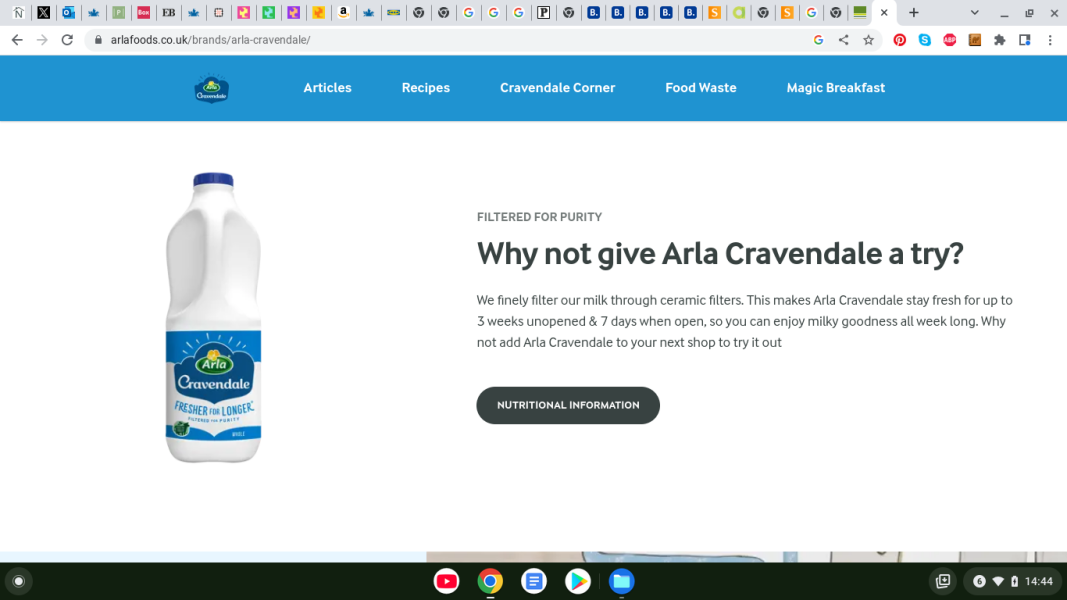Open the Adblock Plus extension

point(950,40)
